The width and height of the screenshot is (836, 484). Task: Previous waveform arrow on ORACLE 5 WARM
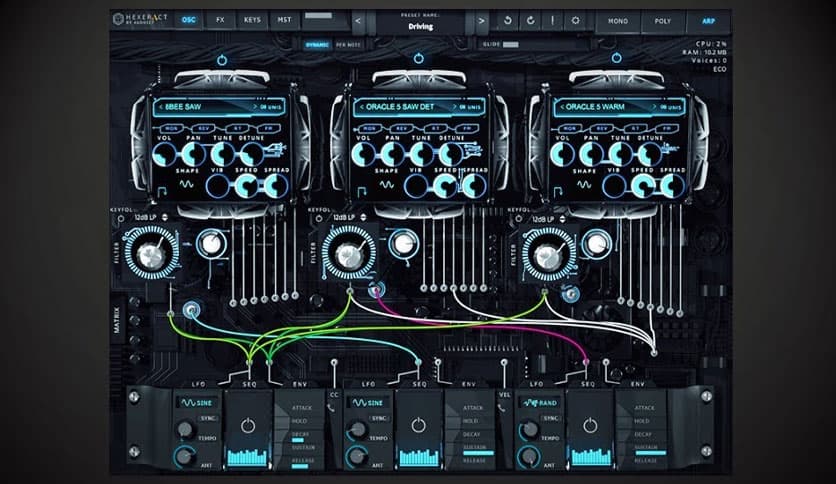561,107
